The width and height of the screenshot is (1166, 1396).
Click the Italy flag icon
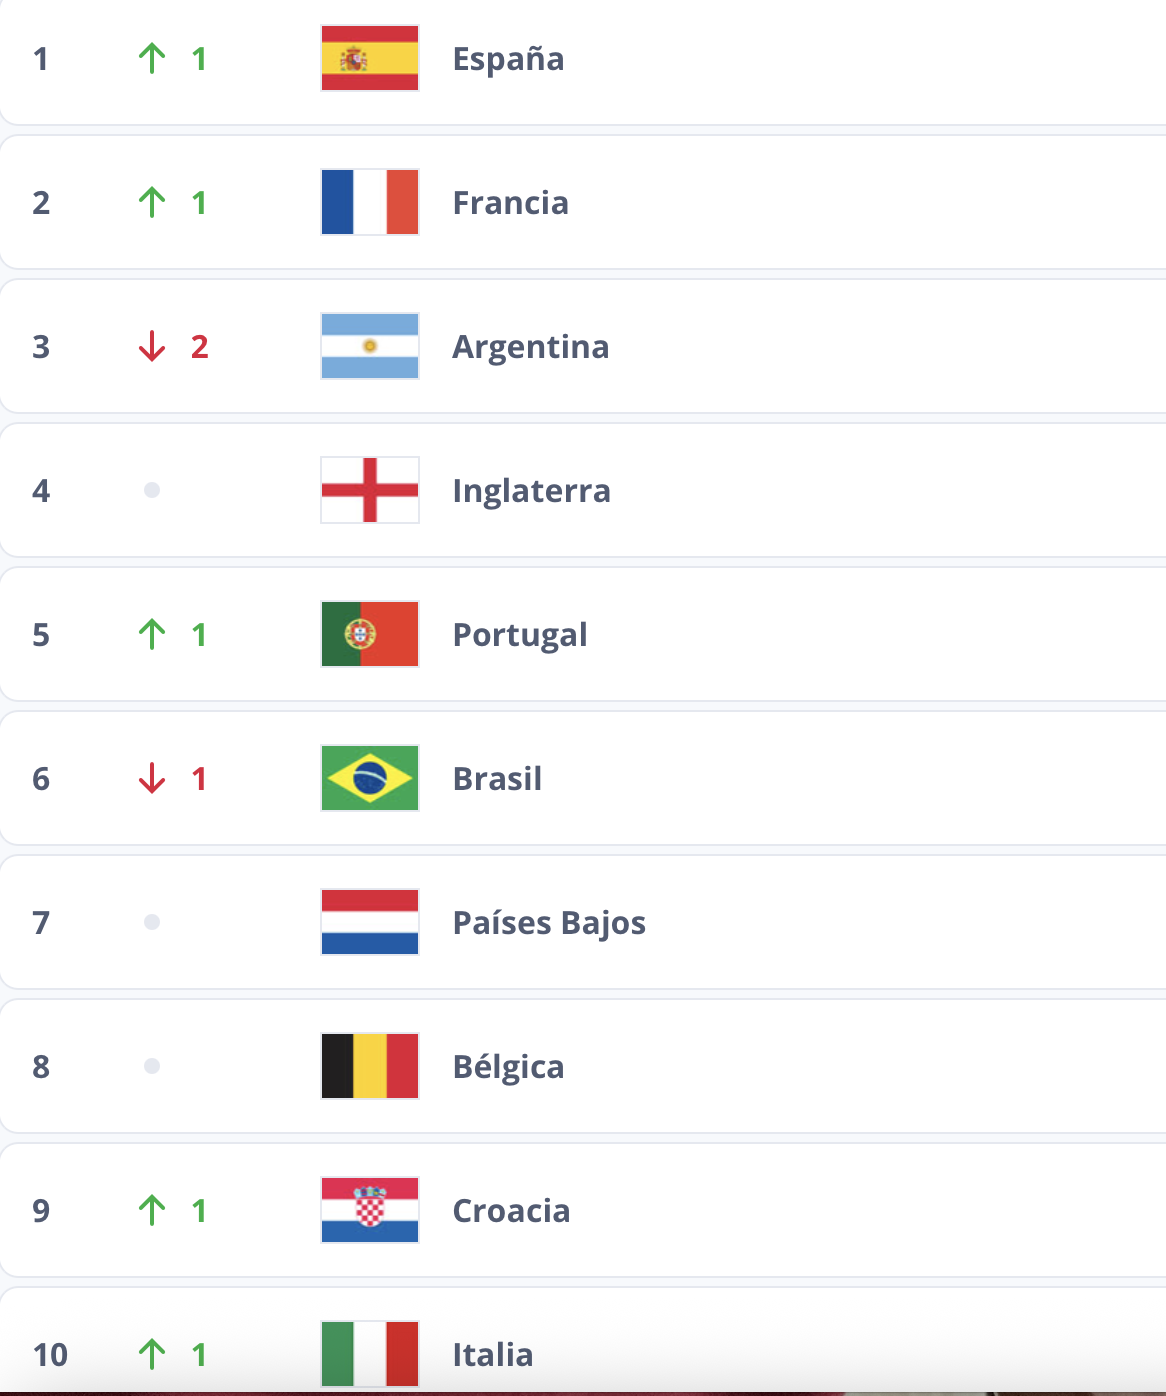370,1355
